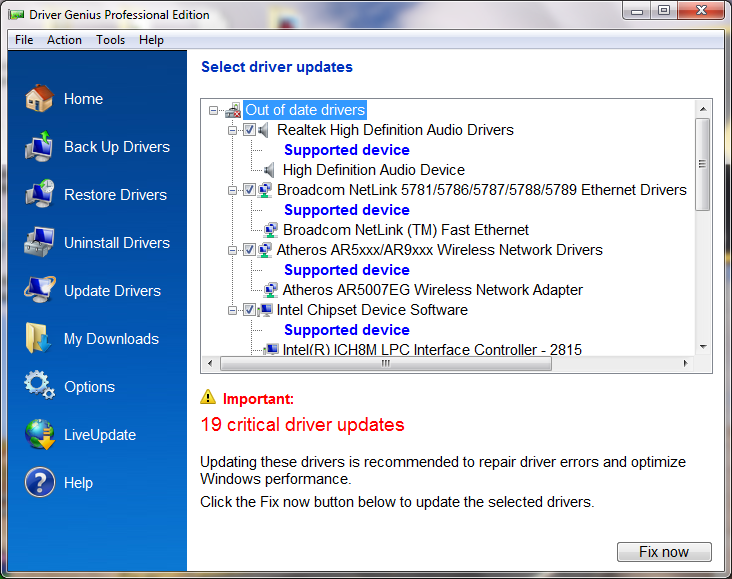Select Intel(R) ICH8M LPC Interface Controller row

click(432, 350)
